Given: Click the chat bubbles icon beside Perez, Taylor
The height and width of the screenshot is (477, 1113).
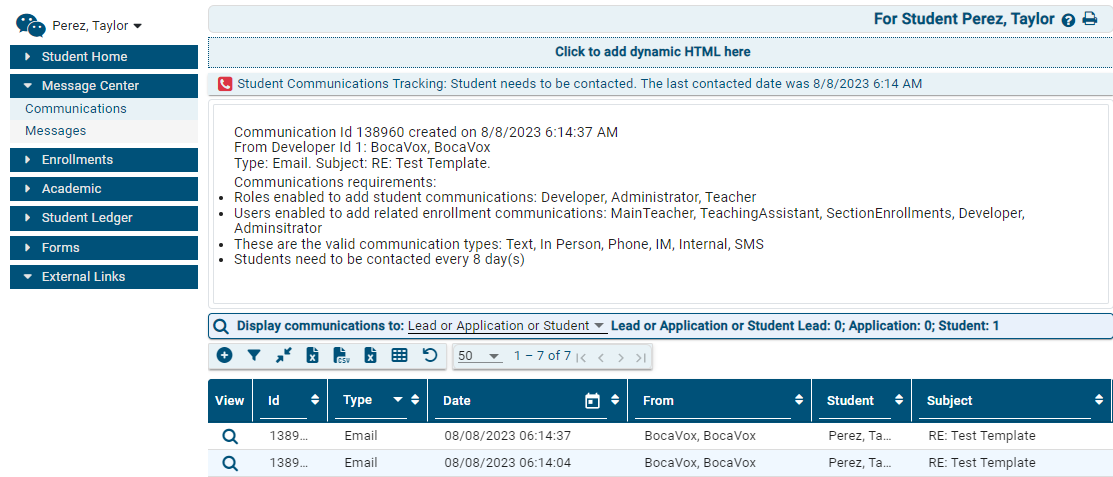Looking at the screenshot, I should point(31,25).
